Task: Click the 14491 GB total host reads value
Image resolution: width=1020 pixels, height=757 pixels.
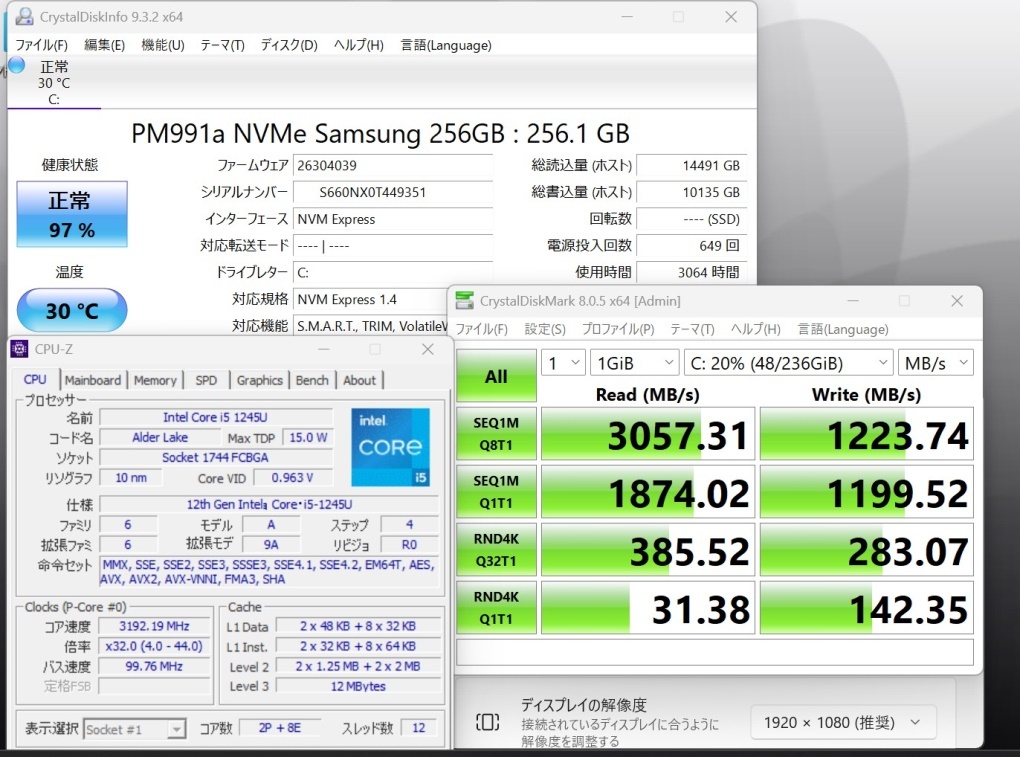Action: click(x=691, y=165)
